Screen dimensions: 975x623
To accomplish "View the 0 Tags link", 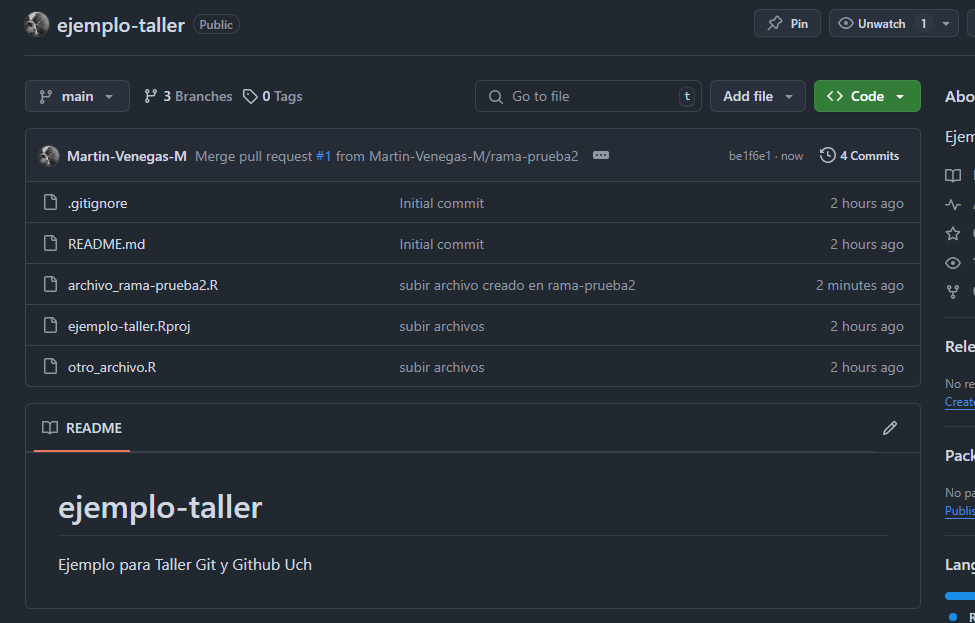I will [x=272, y=96].
